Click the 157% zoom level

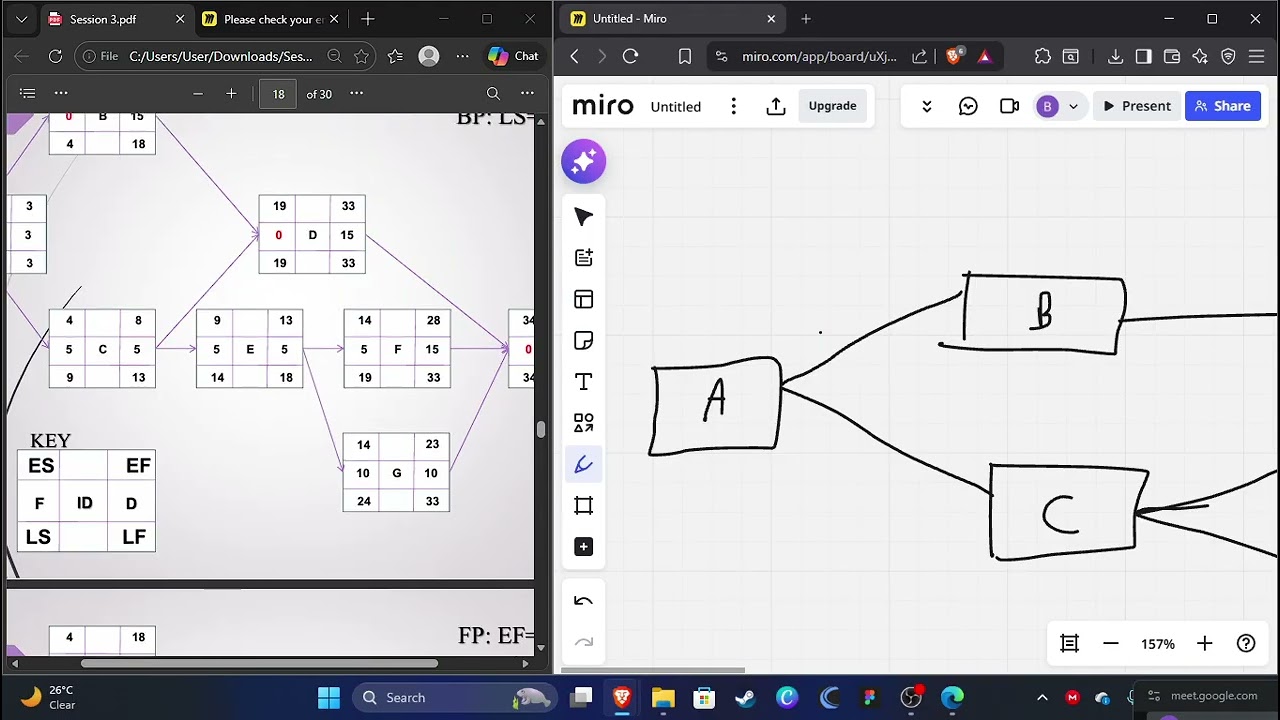(x=1158, y=644)
